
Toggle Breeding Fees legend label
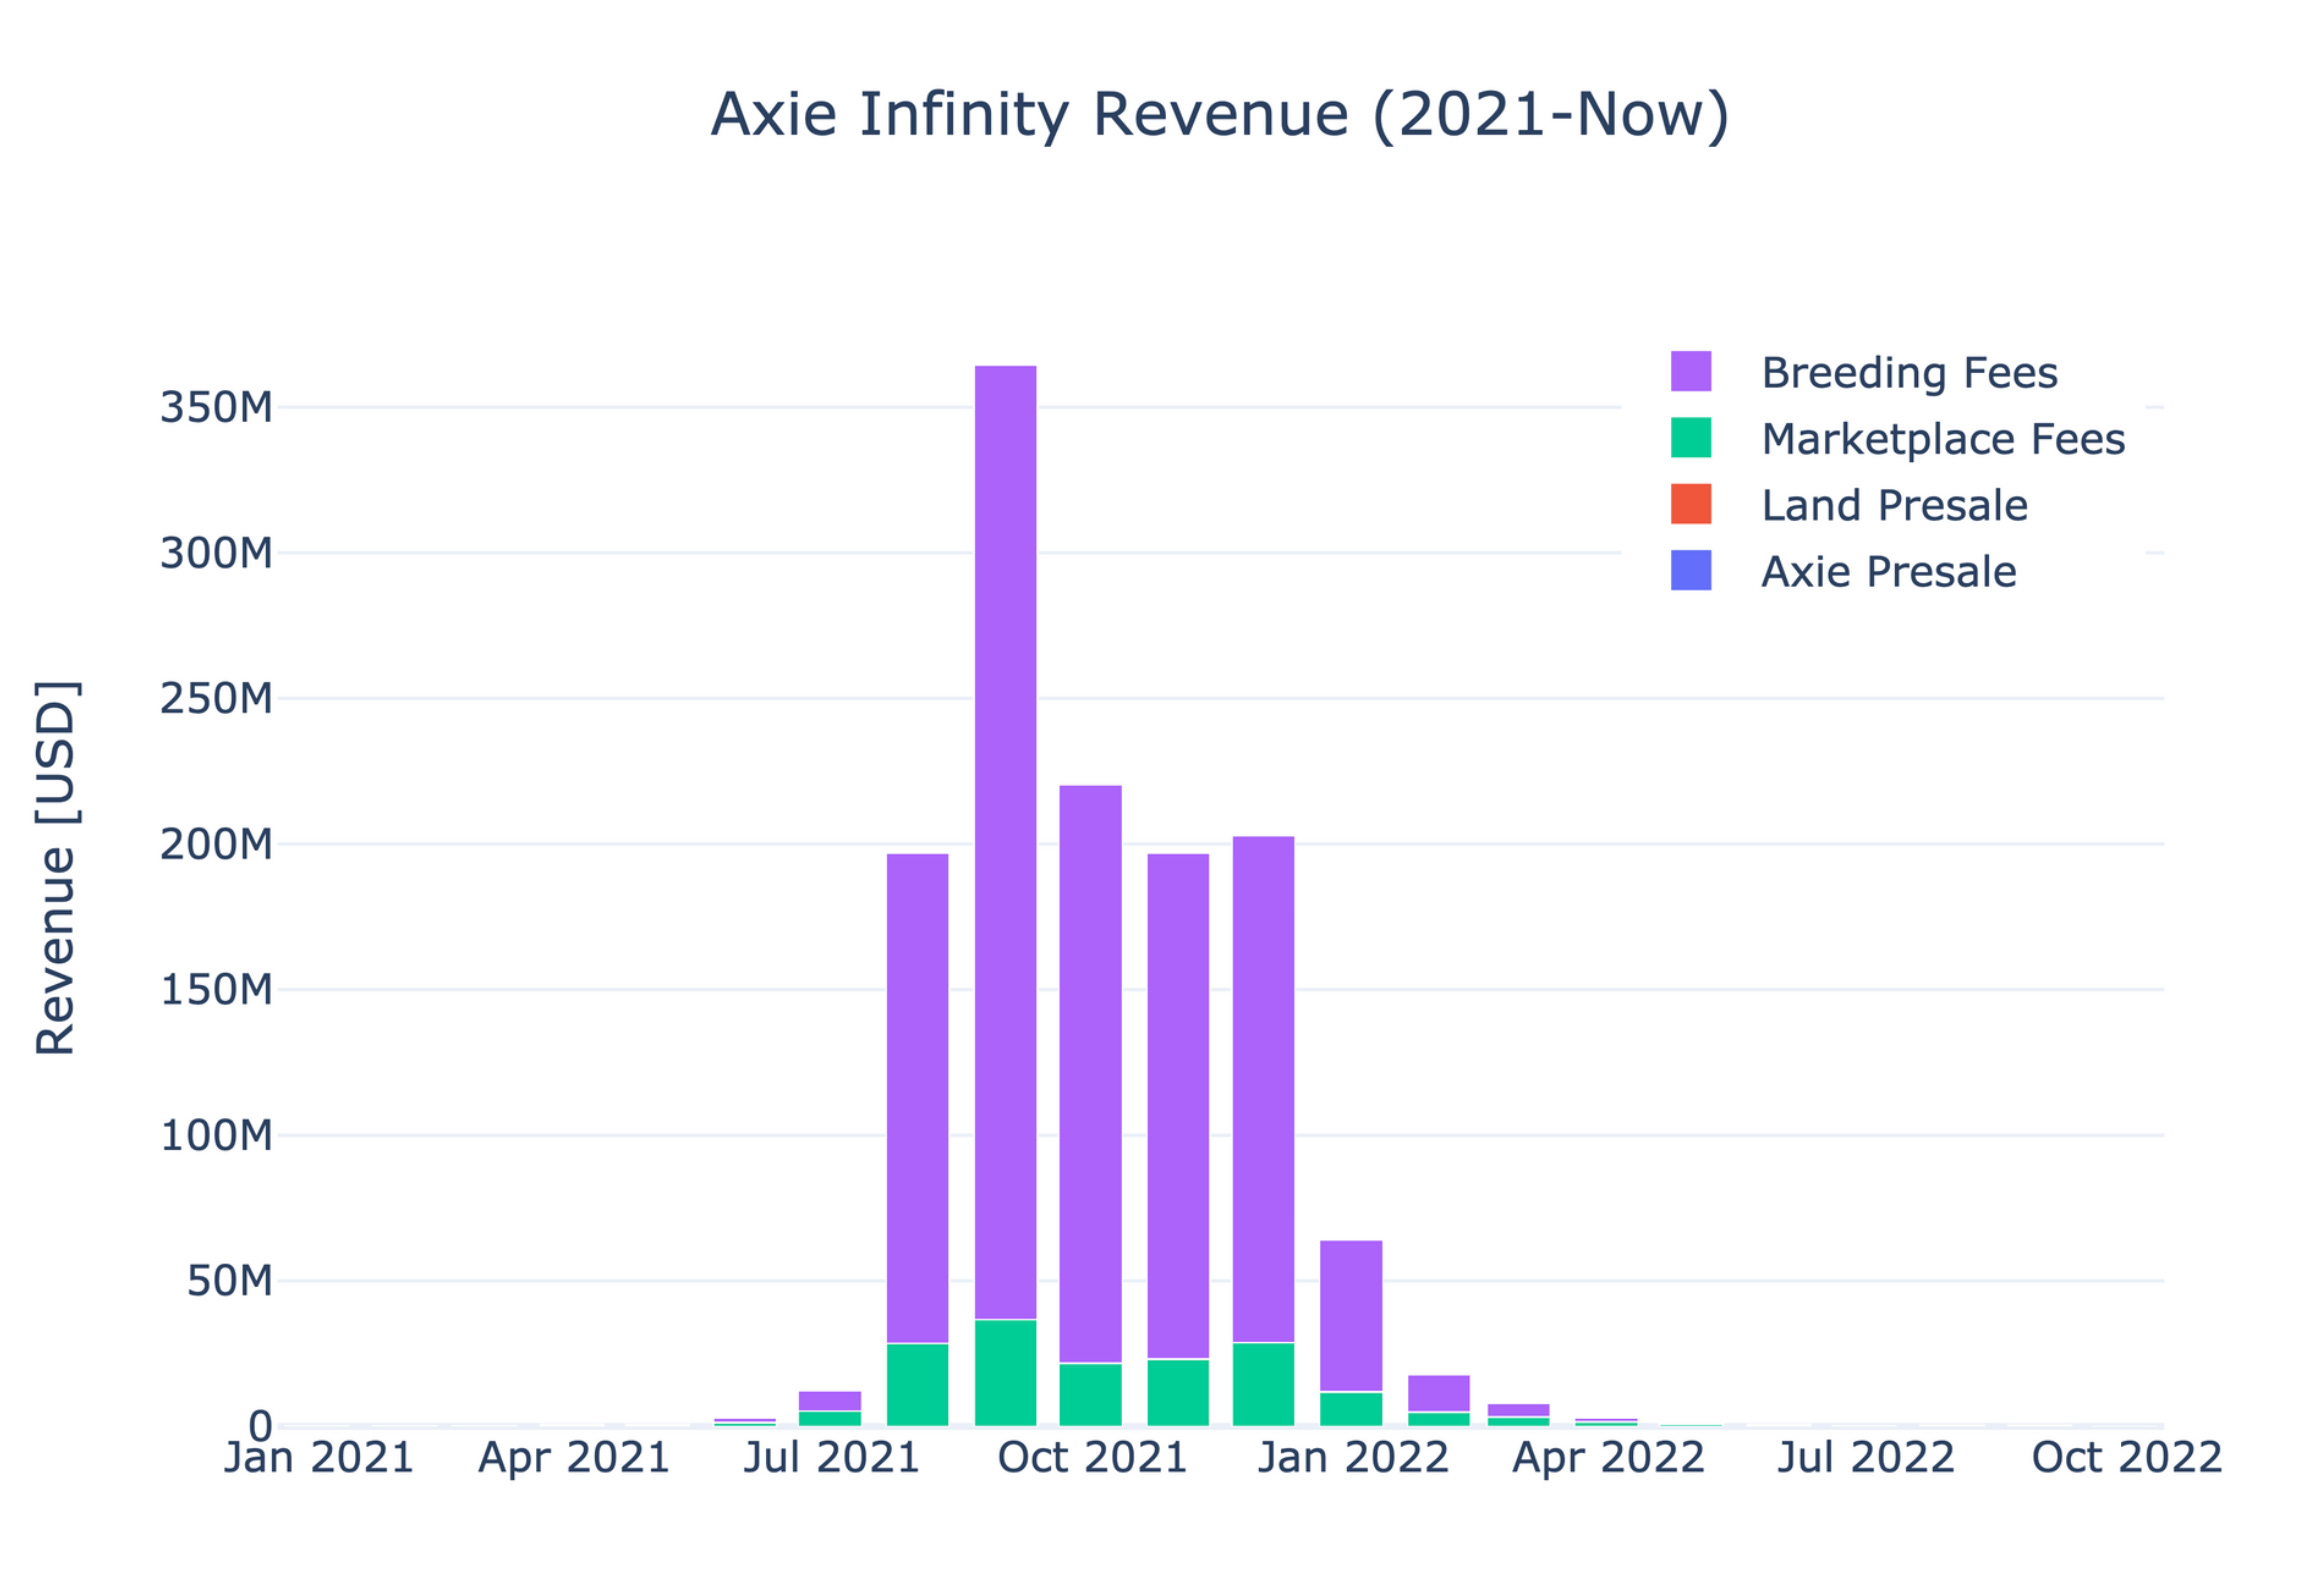1908,373
